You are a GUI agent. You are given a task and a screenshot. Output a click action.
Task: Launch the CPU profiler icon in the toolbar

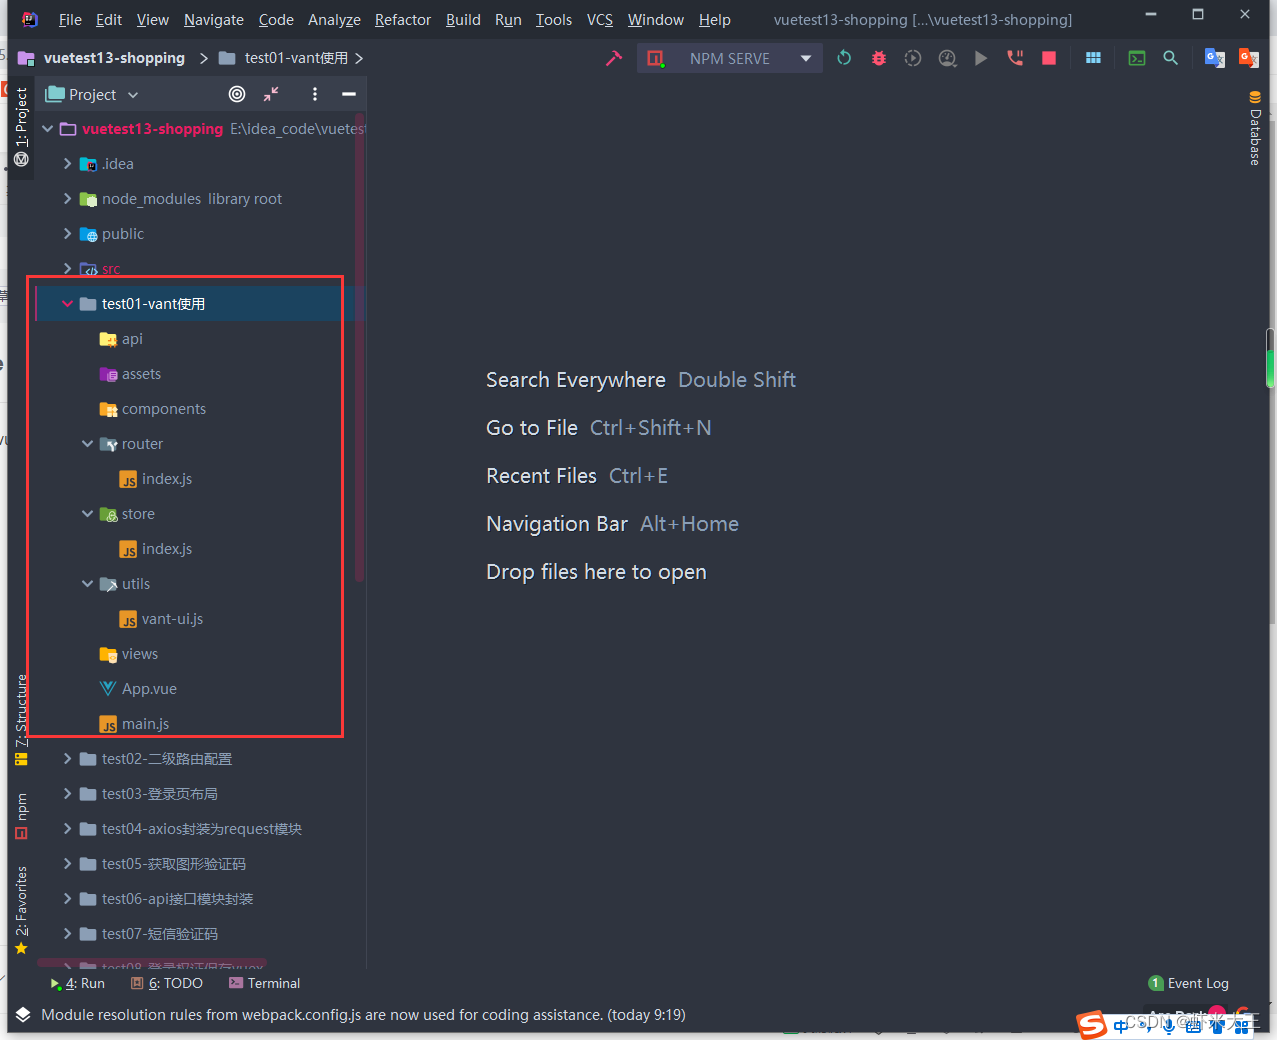(x=947, y=58)
